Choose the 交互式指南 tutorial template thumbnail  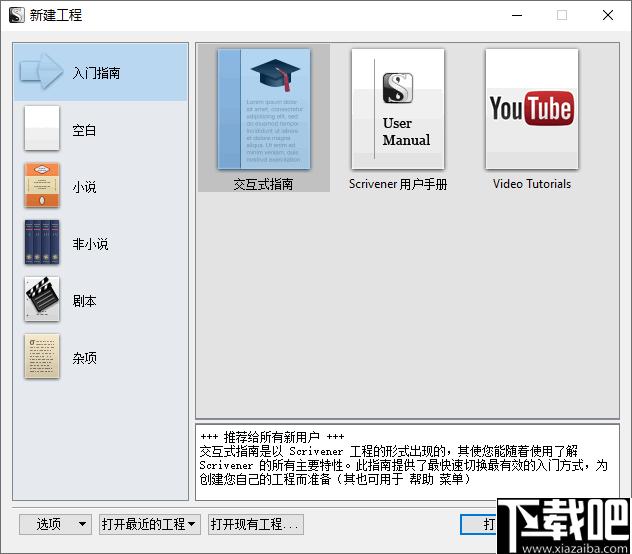(x=264, y=109)
